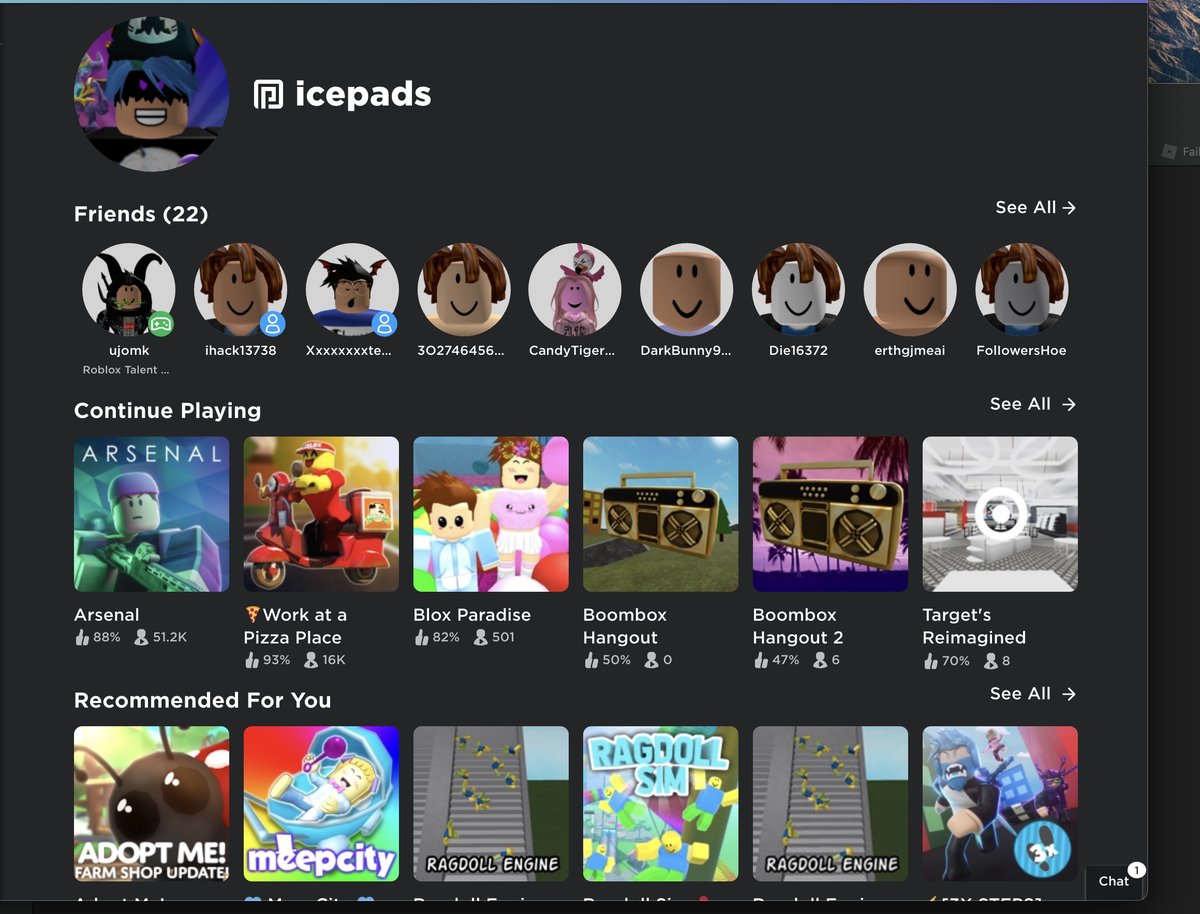Click the Boombox Hangout 2 title
The width and height of the screenshot is (1200, 914).
(798, 626)
